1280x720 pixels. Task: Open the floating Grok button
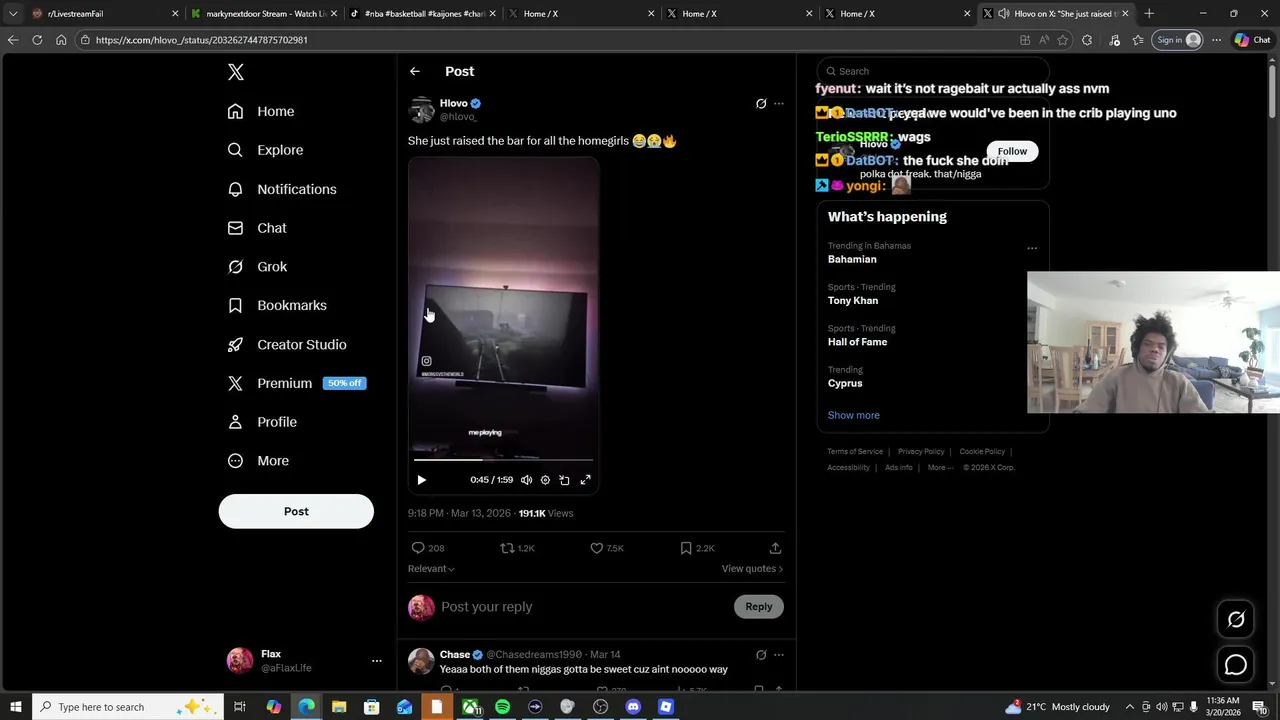coord(1236,619)
